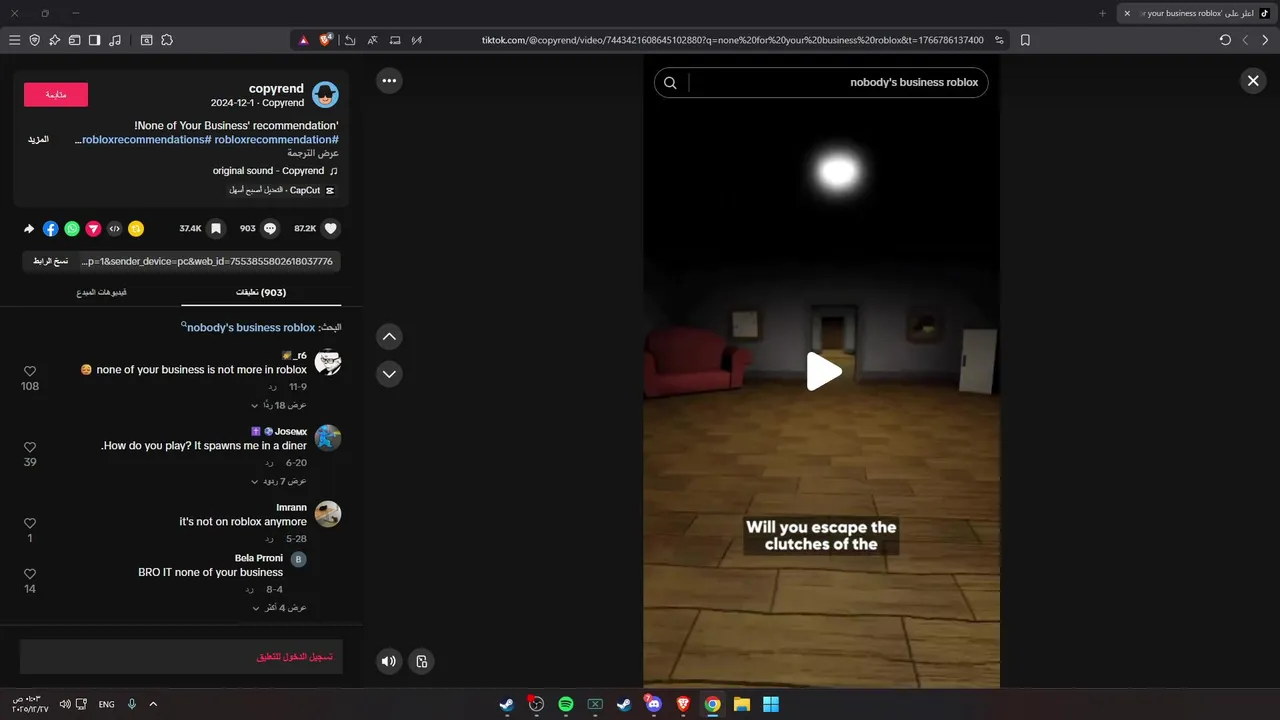Share the video to Facebook
This screenshot has width=1280, height=720.
51,229
